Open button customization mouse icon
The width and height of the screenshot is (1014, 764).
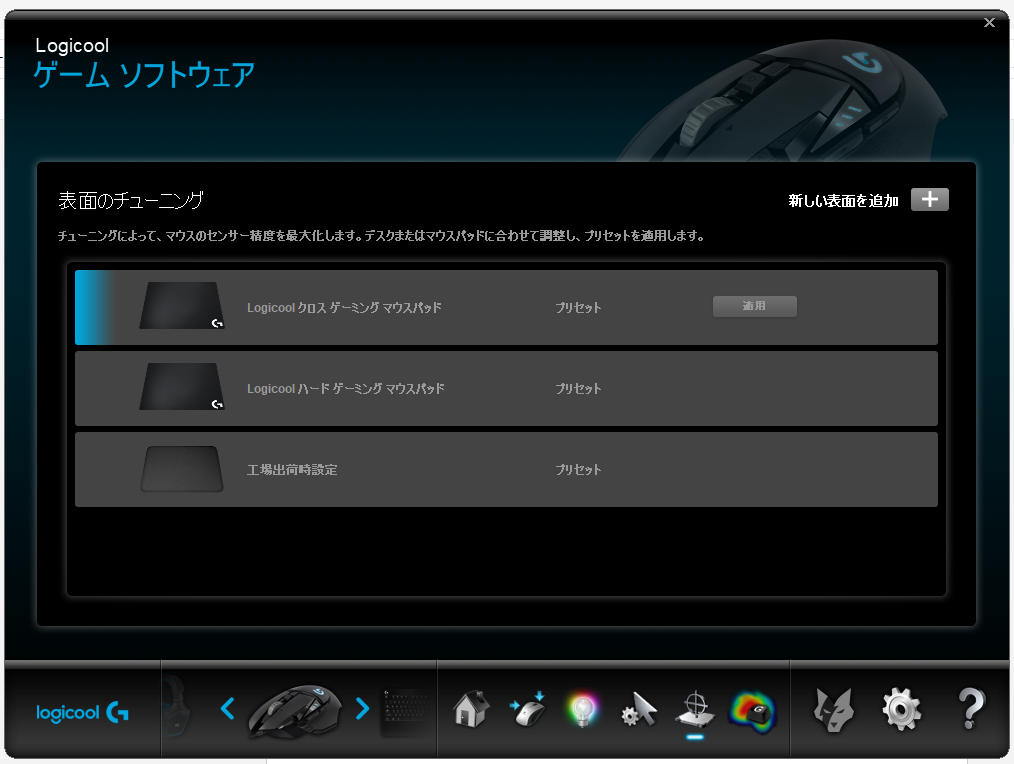[x=528, y=709]
